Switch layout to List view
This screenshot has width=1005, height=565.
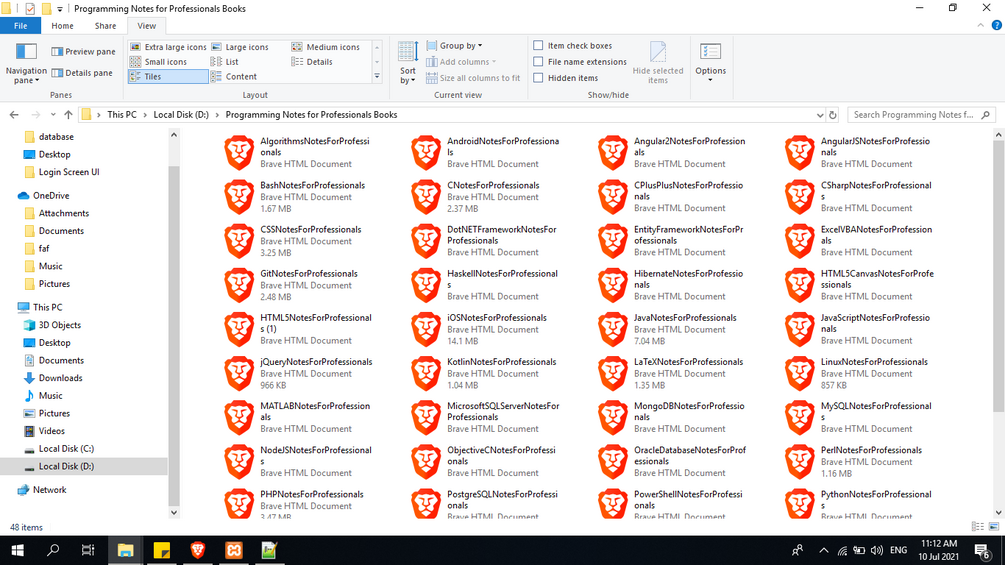(x=225, y=61)
